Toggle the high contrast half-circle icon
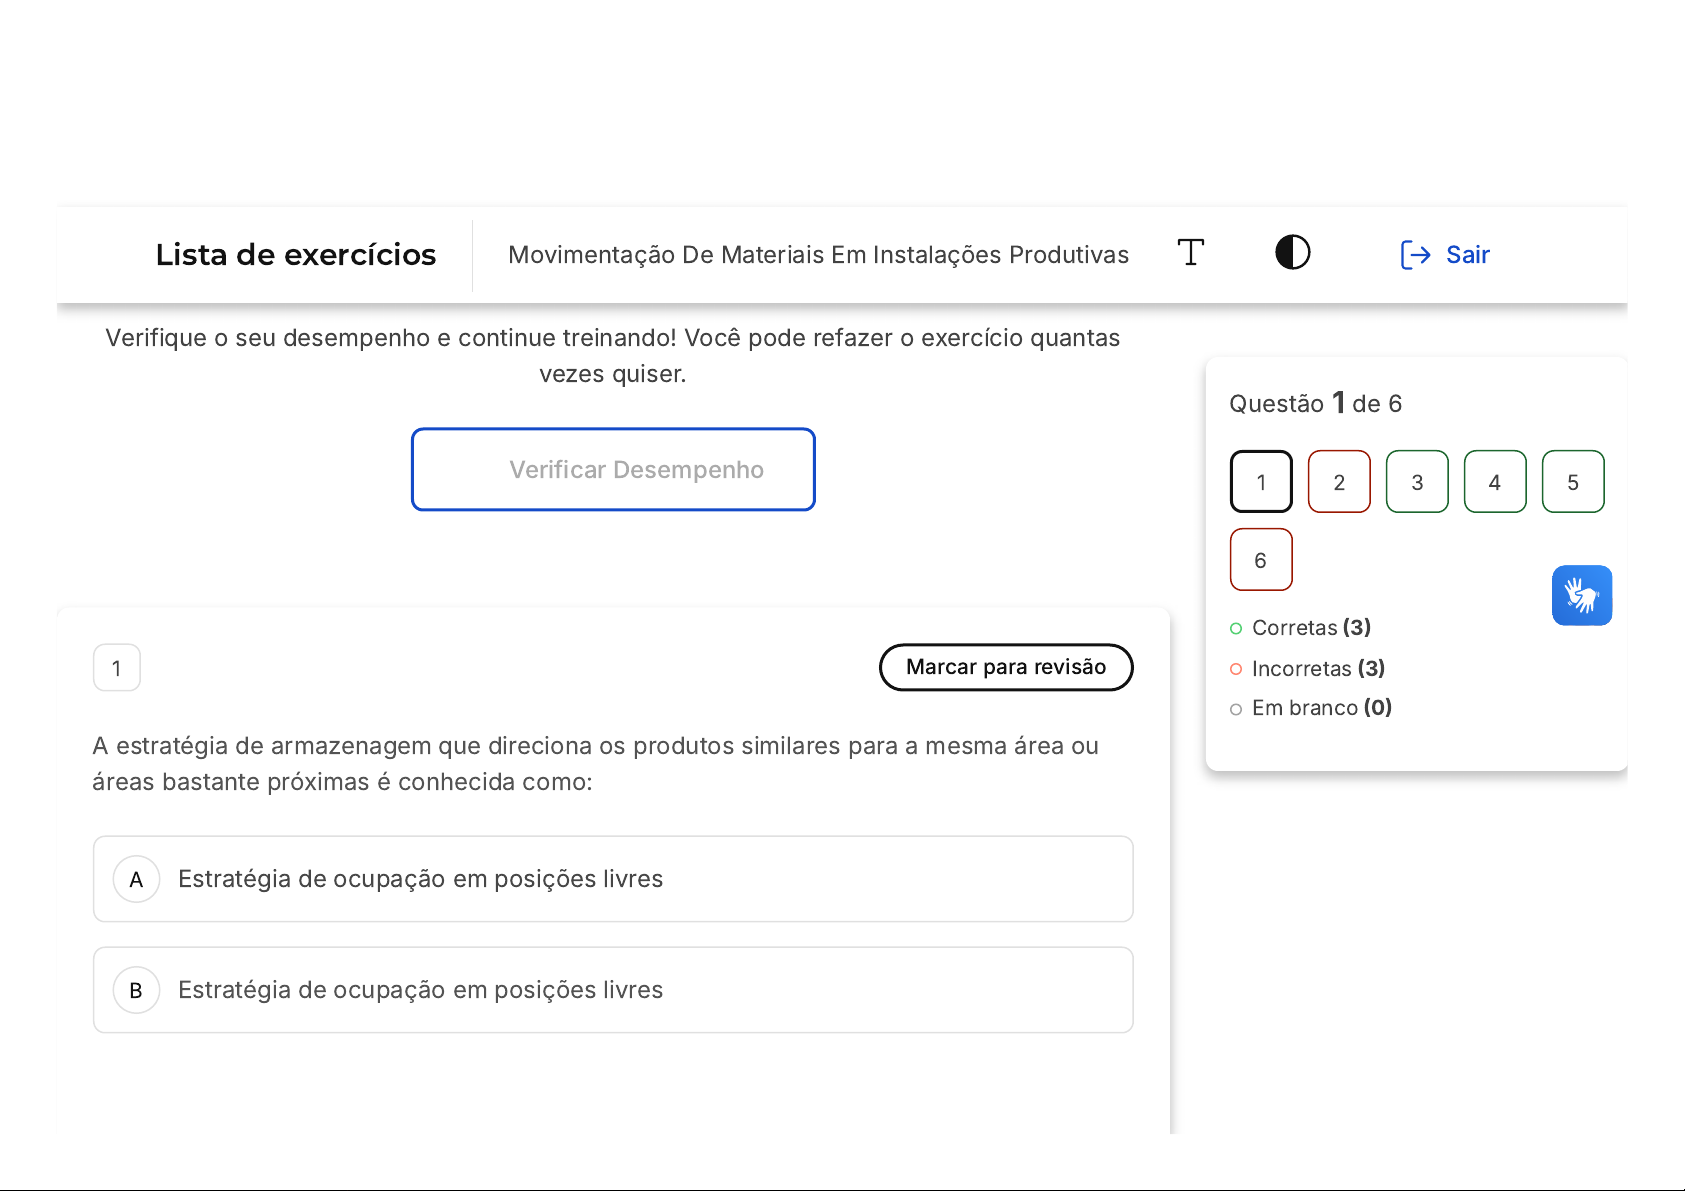The height and width of the screenshot is (1191, 1685). pyautogui.click(x=1292, y=253)
